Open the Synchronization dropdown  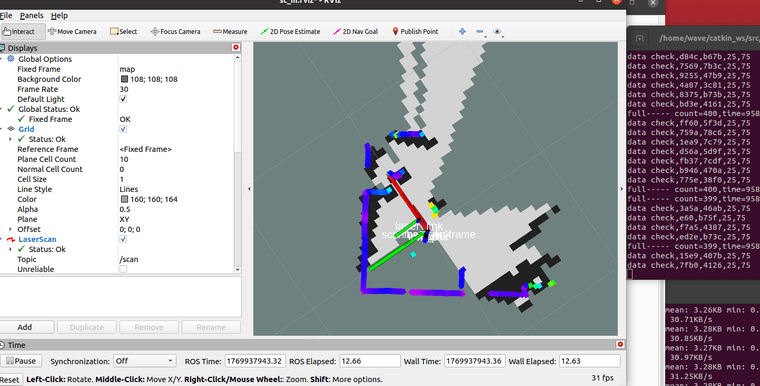(x=144, y=361)
